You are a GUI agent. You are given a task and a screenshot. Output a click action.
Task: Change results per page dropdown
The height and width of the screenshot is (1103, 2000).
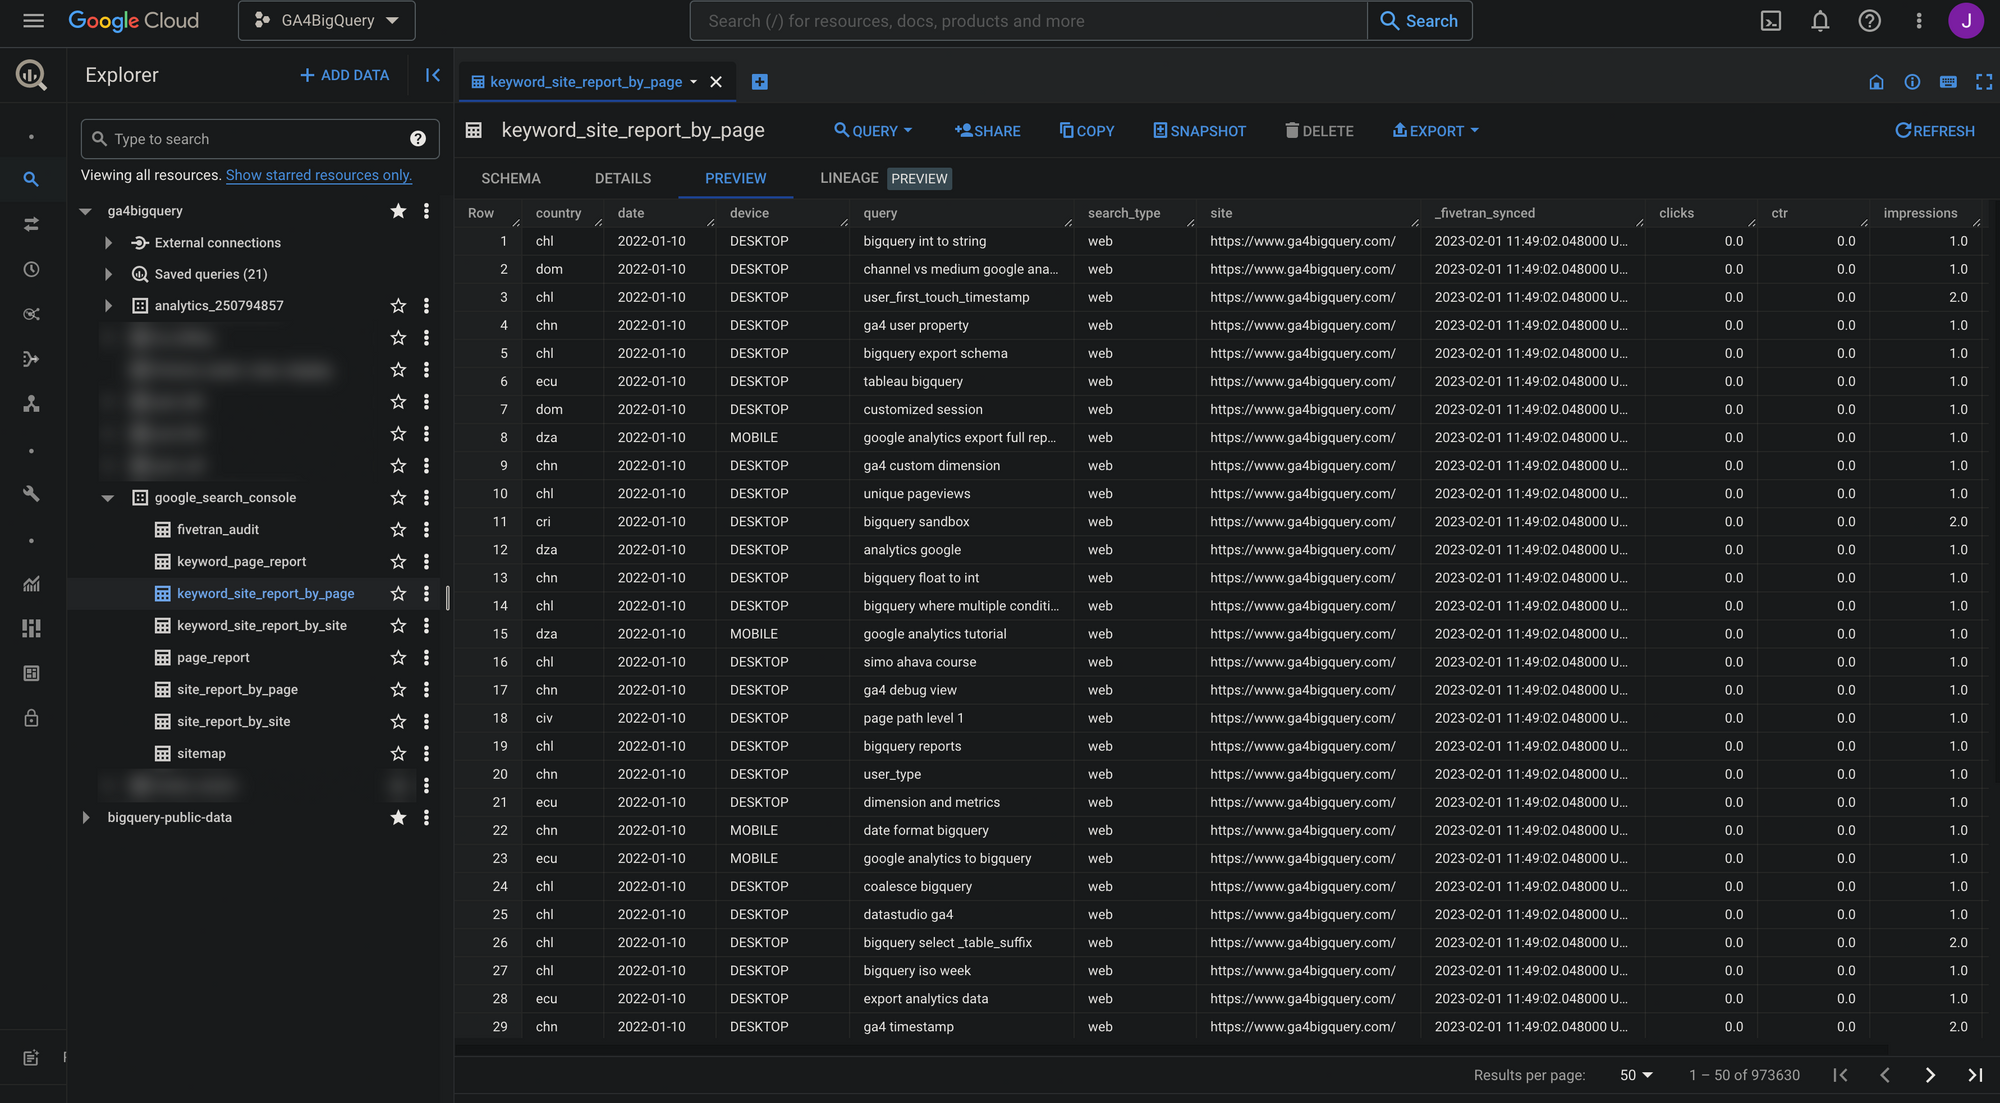1636,1075
